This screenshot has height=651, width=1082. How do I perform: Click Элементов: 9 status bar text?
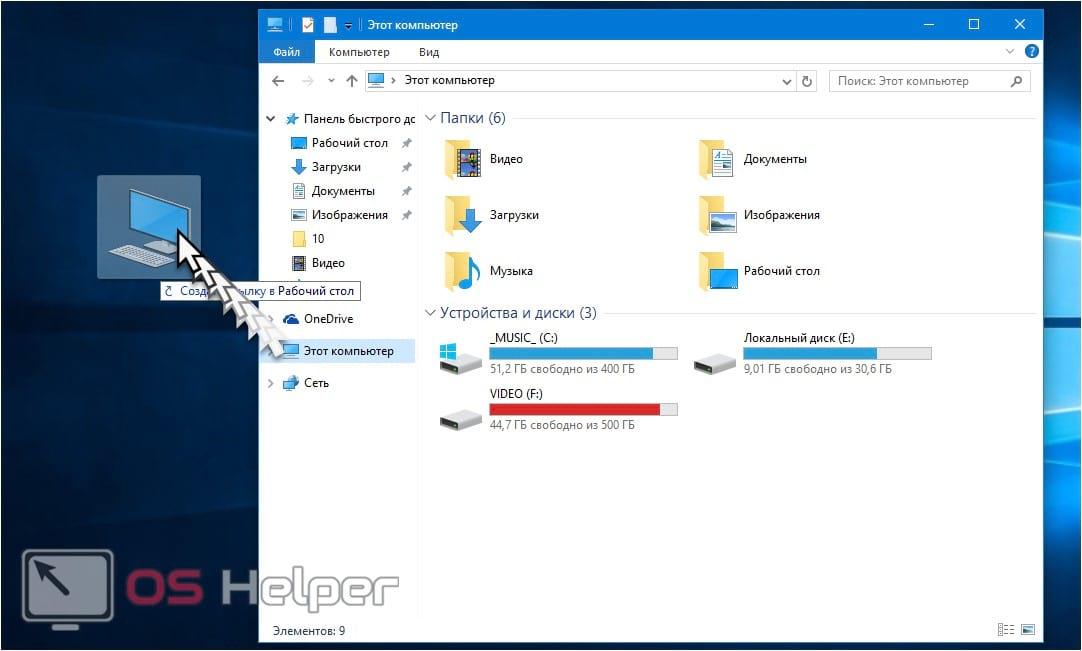click(x=308, y=631)
